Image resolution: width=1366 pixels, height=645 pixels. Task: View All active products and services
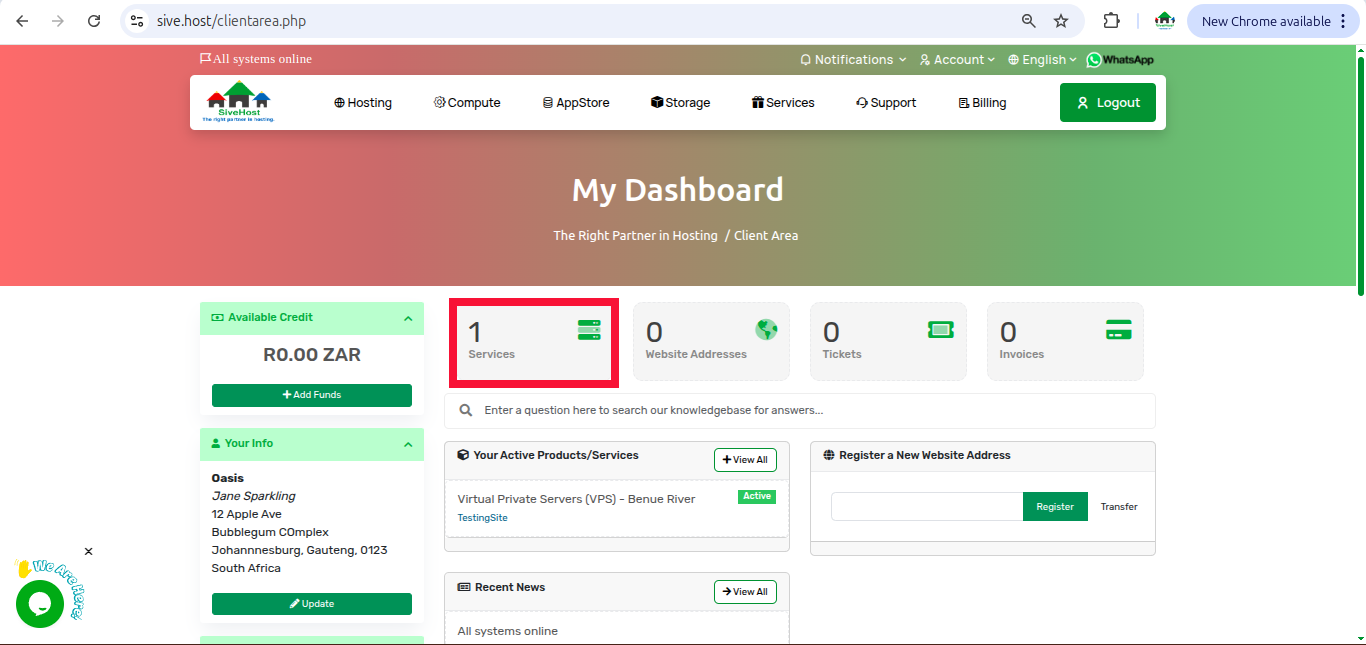[x=745, y=460]
